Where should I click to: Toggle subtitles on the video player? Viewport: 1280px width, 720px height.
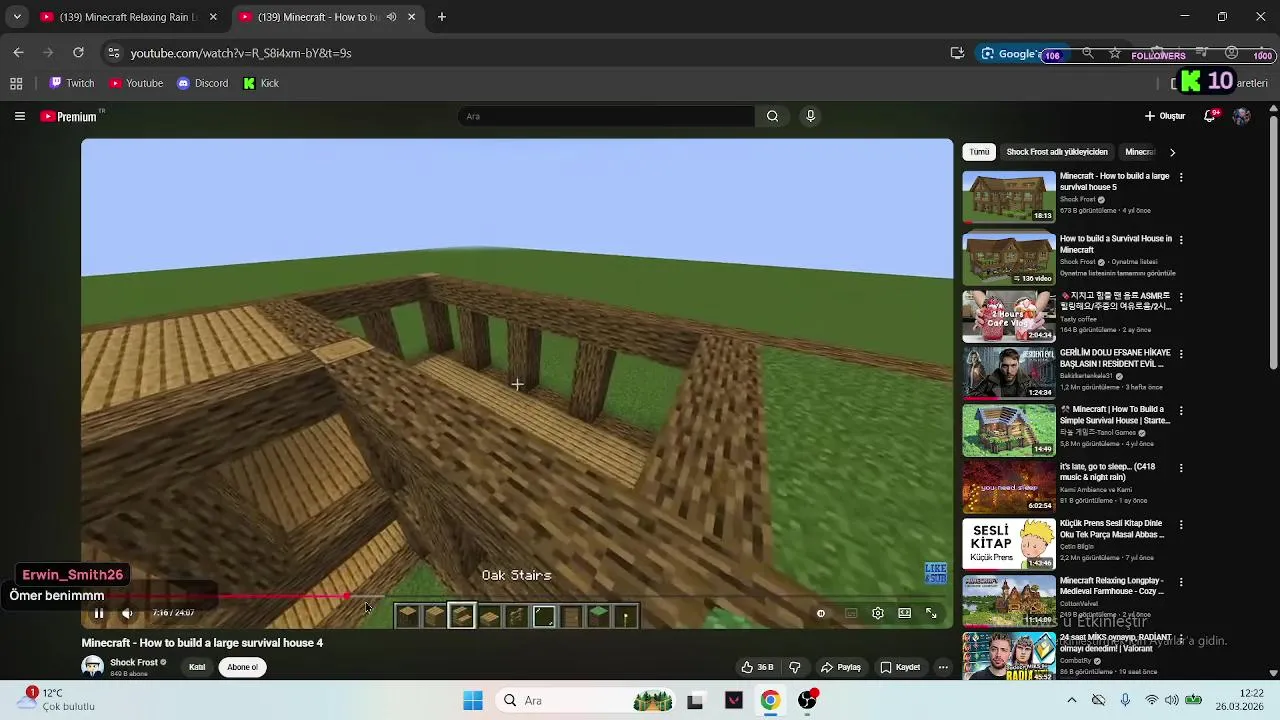coord(851,613)
